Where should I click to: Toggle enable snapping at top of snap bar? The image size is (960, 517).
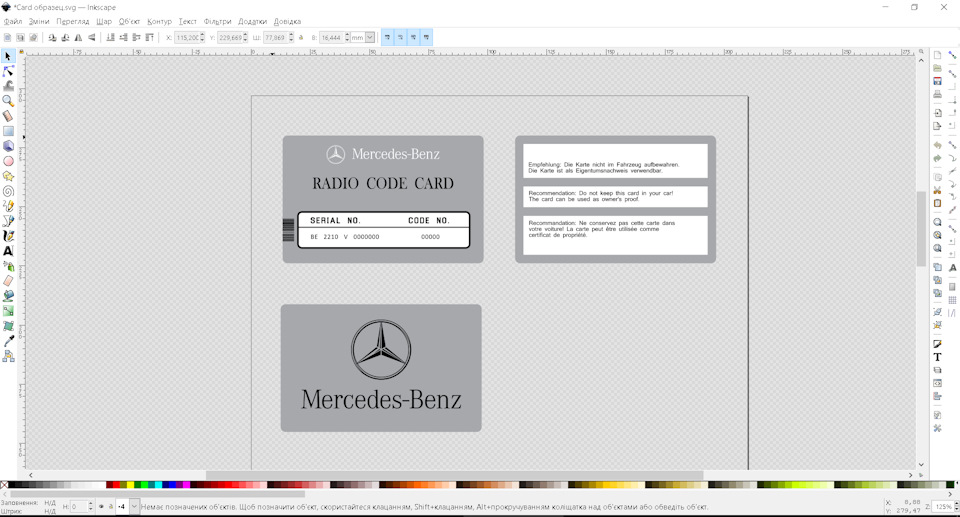[x=952, y=55]
